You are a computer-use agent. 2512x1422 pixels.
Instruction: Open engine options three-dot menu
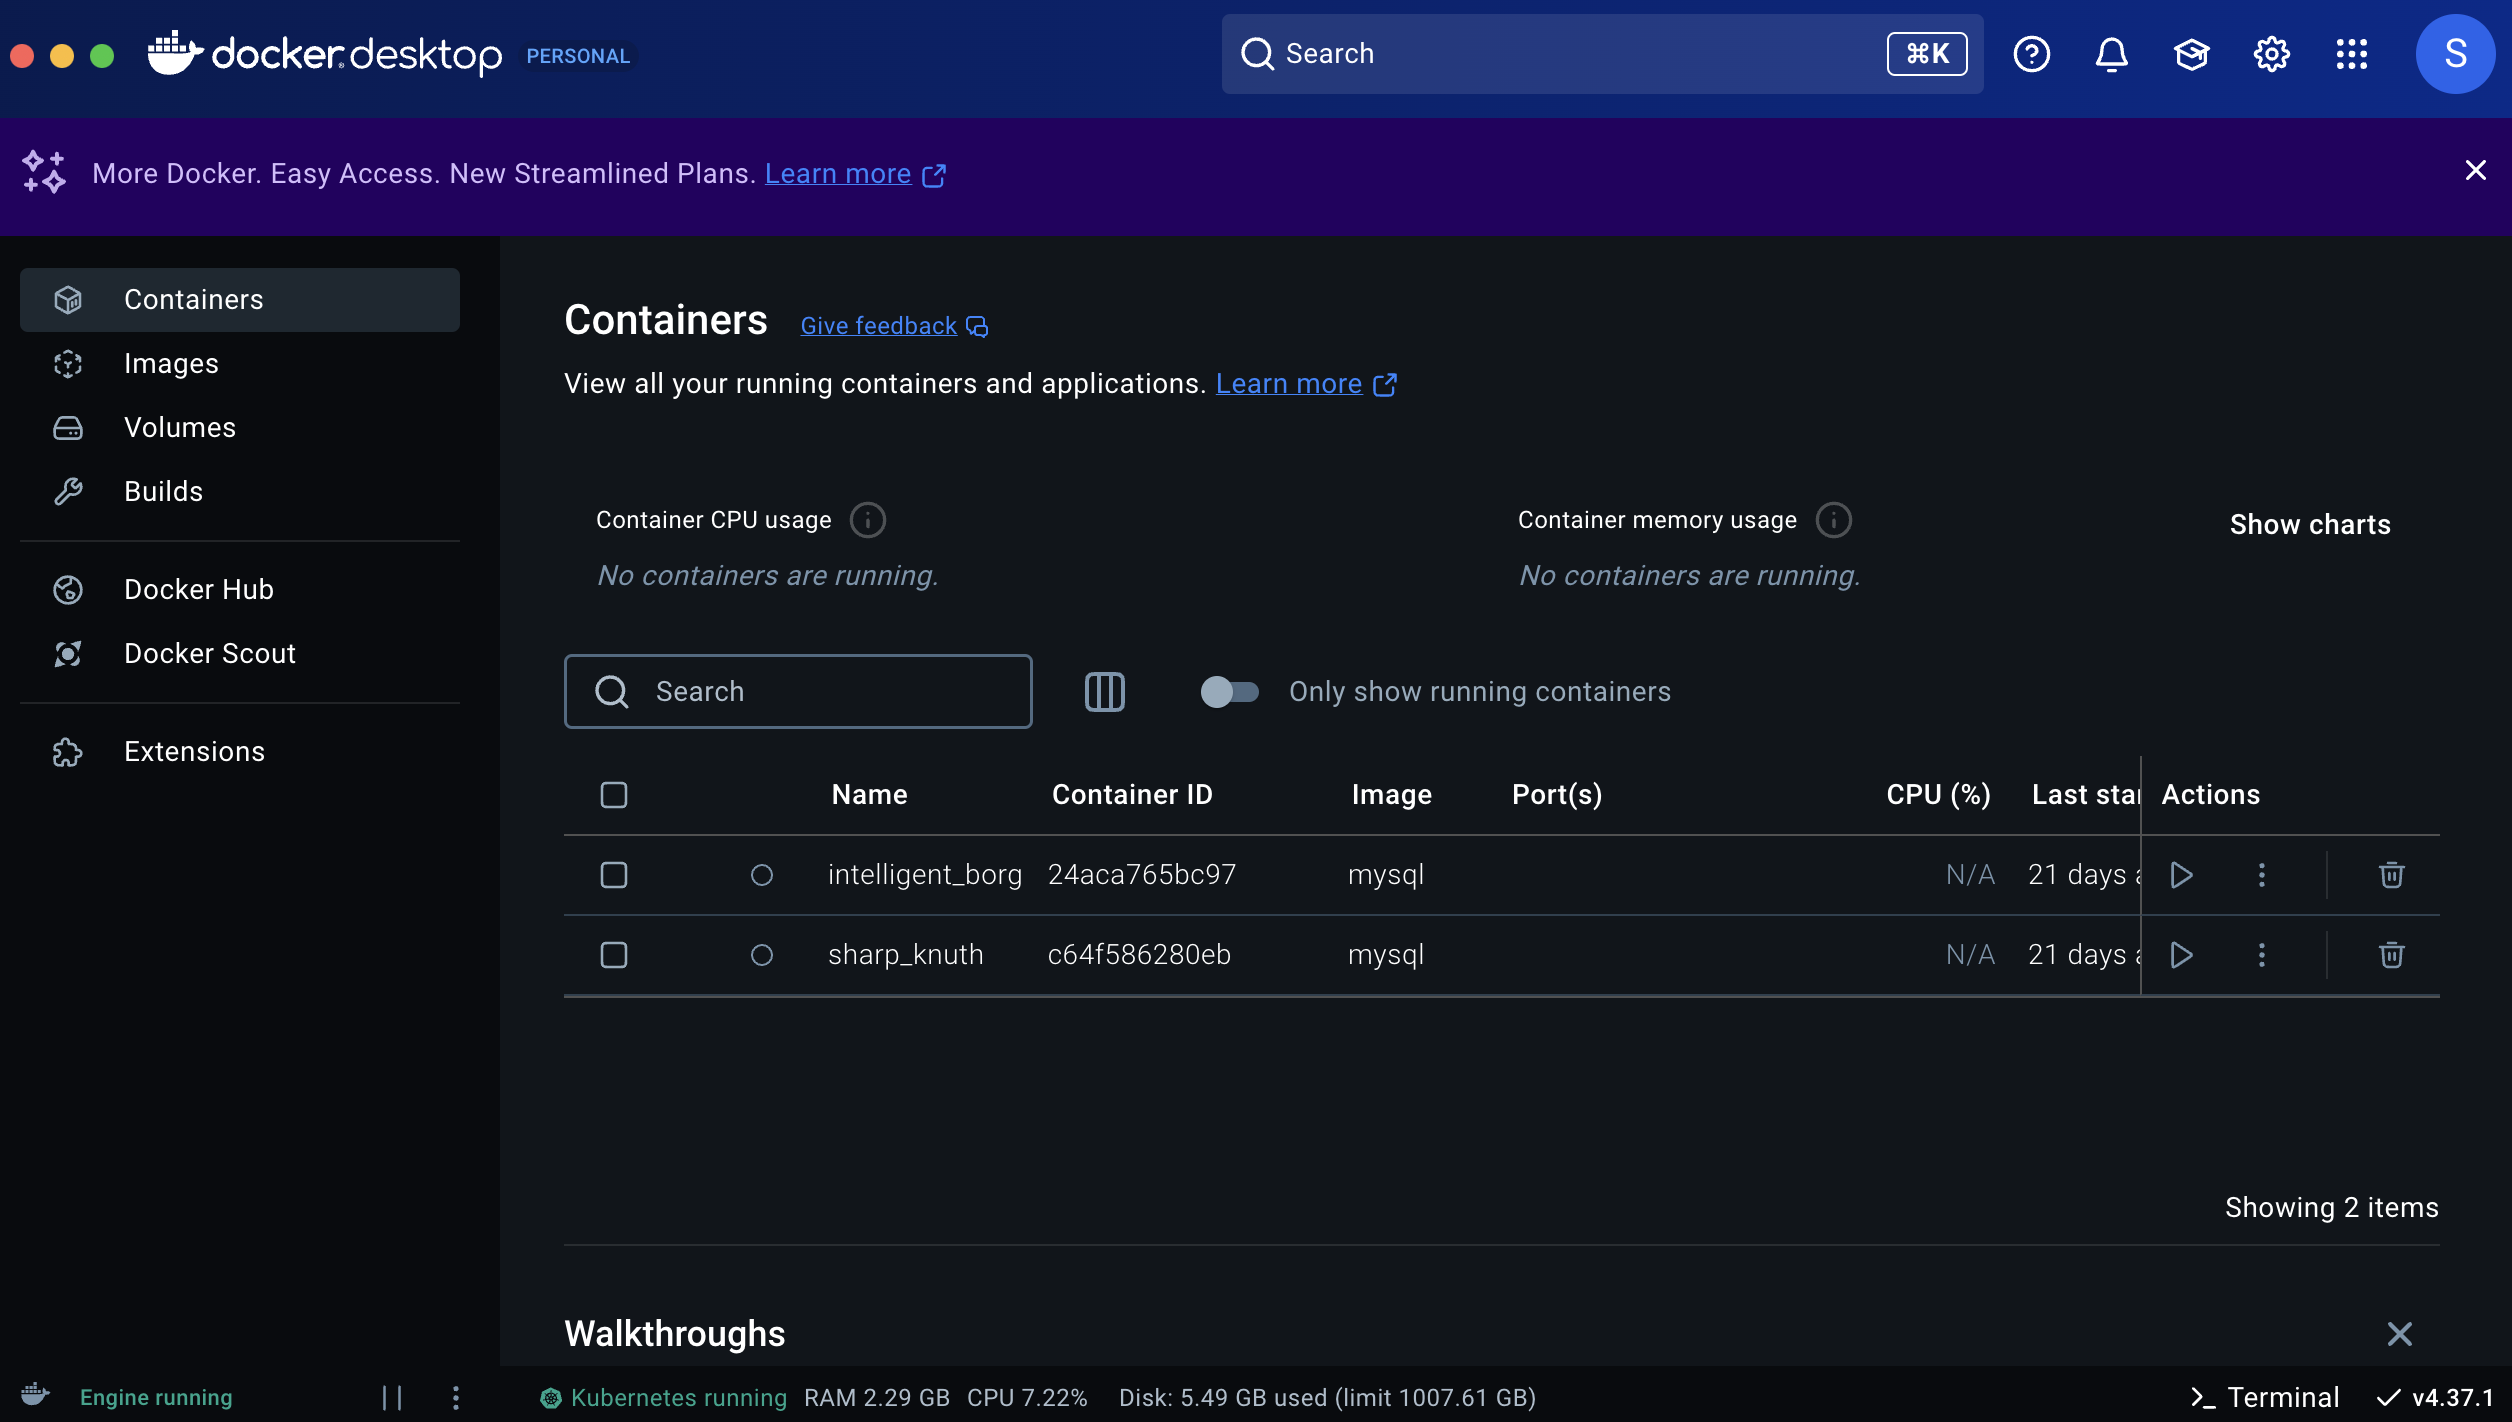456,1398
